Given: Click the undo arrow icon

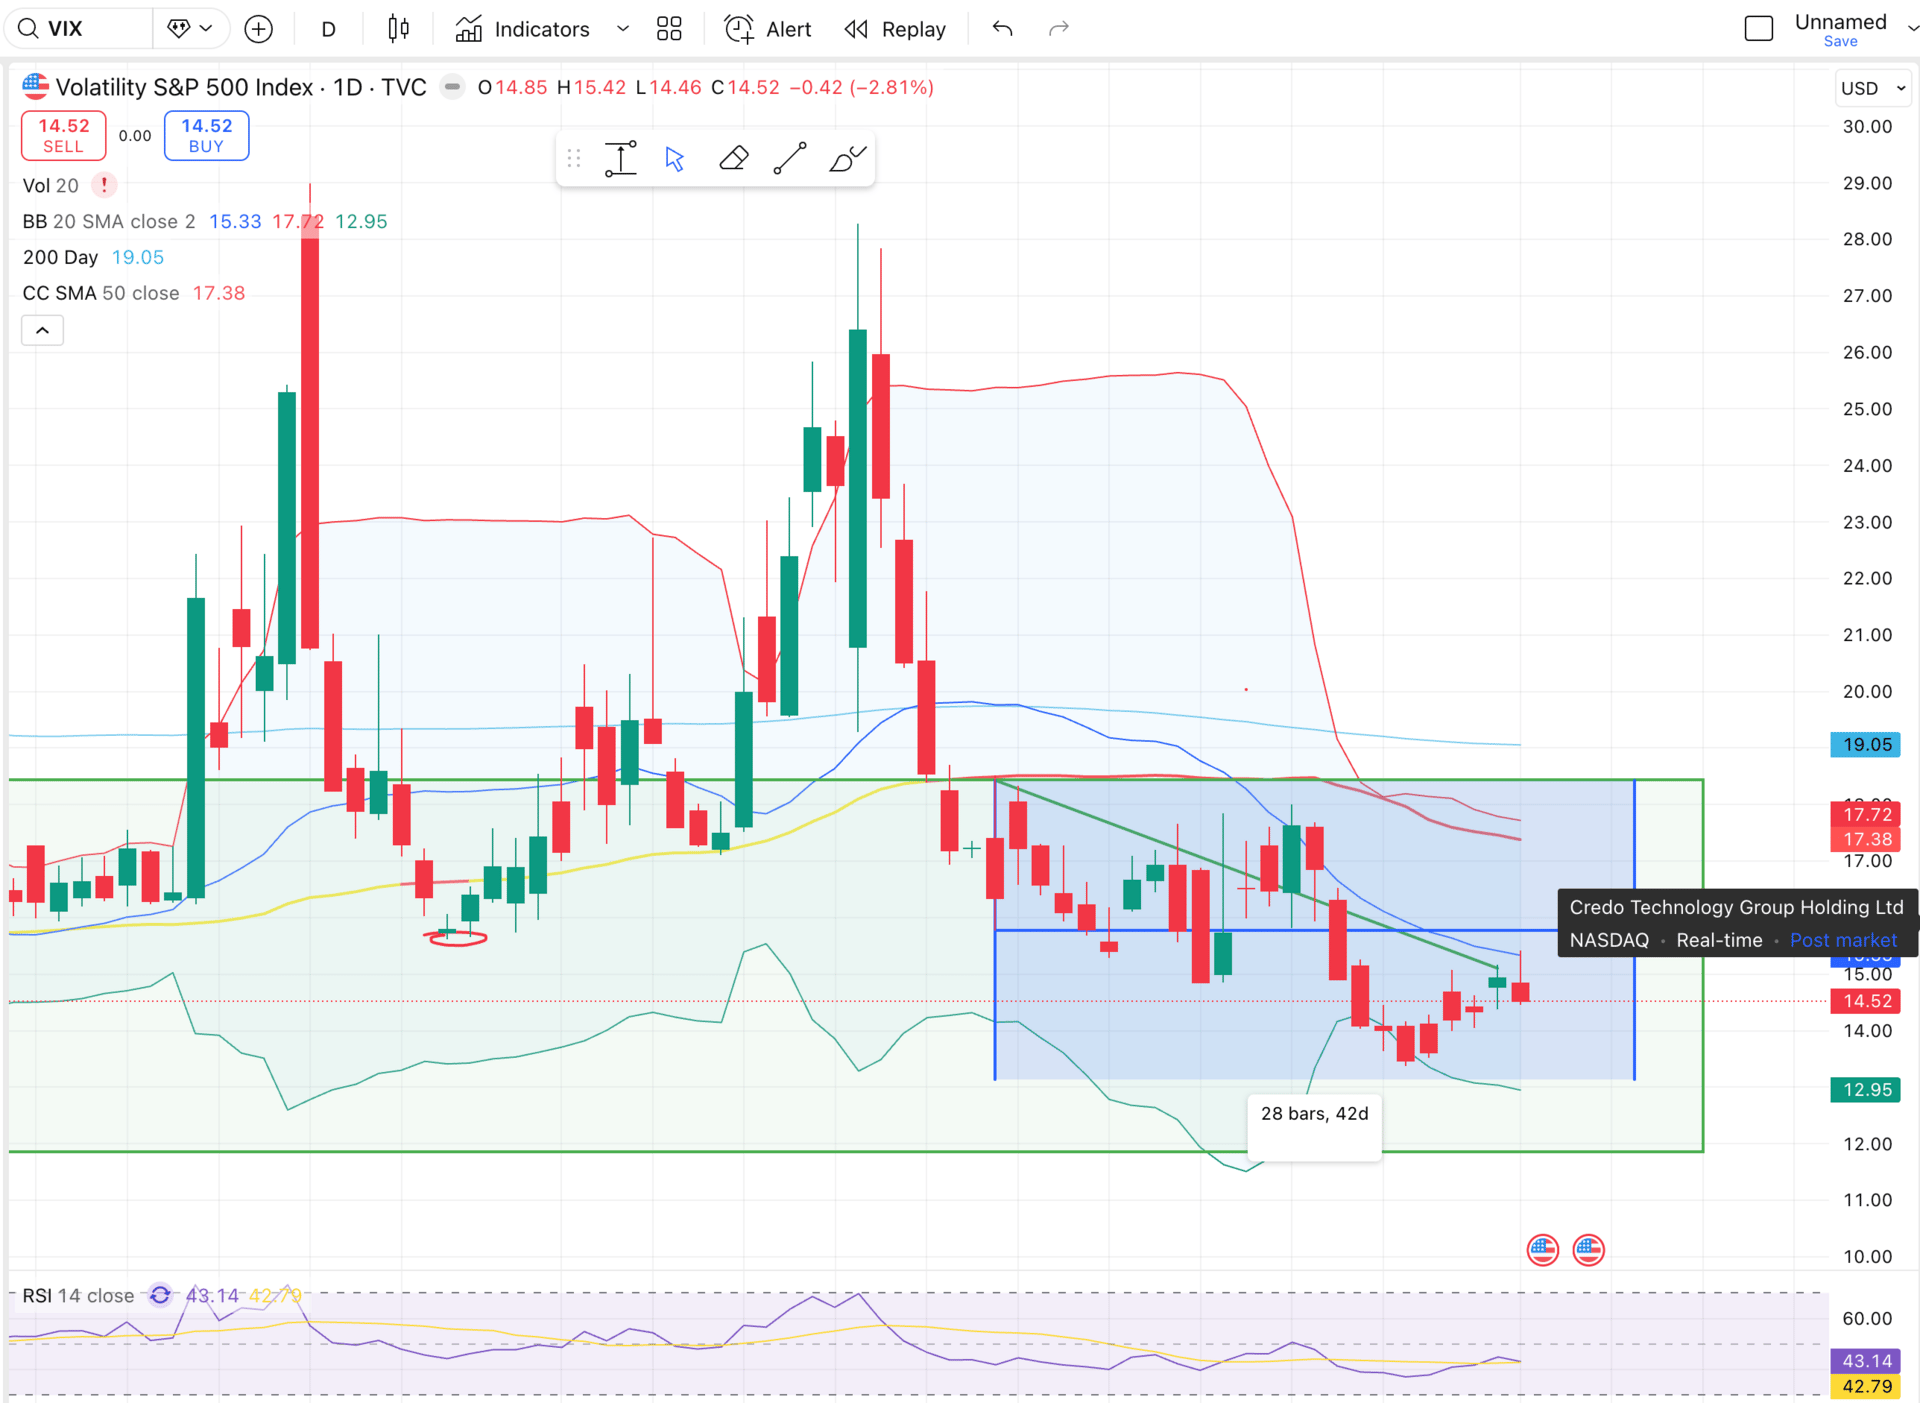Looking at the screenshot, I should pyautogui.click(x=1002, y=29).
